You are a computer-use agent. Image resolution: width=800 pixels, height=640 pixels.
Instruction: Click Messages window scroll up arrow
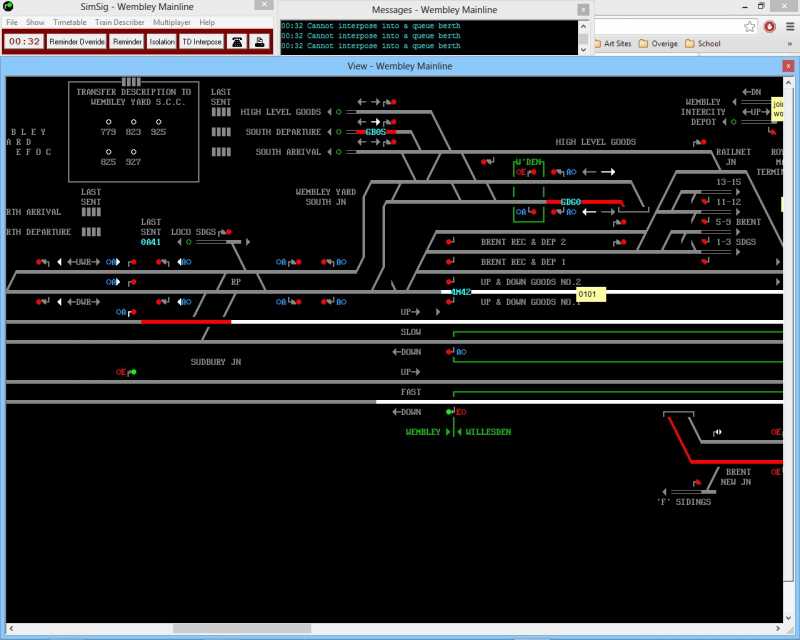(x=584, y=26)
